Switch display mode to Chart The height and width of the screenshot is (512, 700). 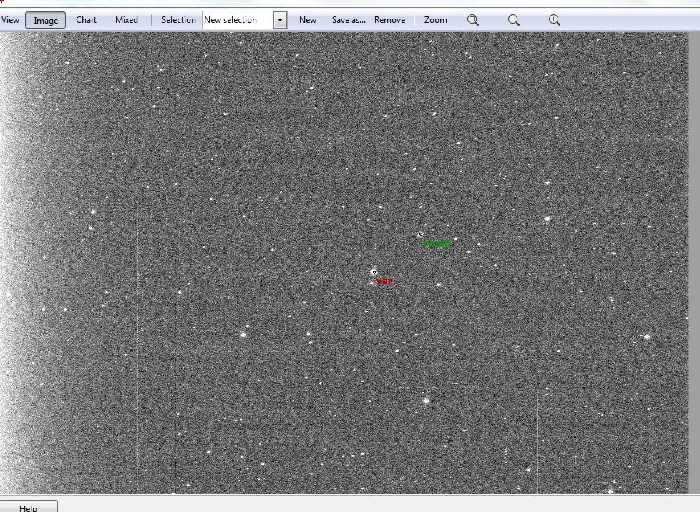(x=86, y=20)
